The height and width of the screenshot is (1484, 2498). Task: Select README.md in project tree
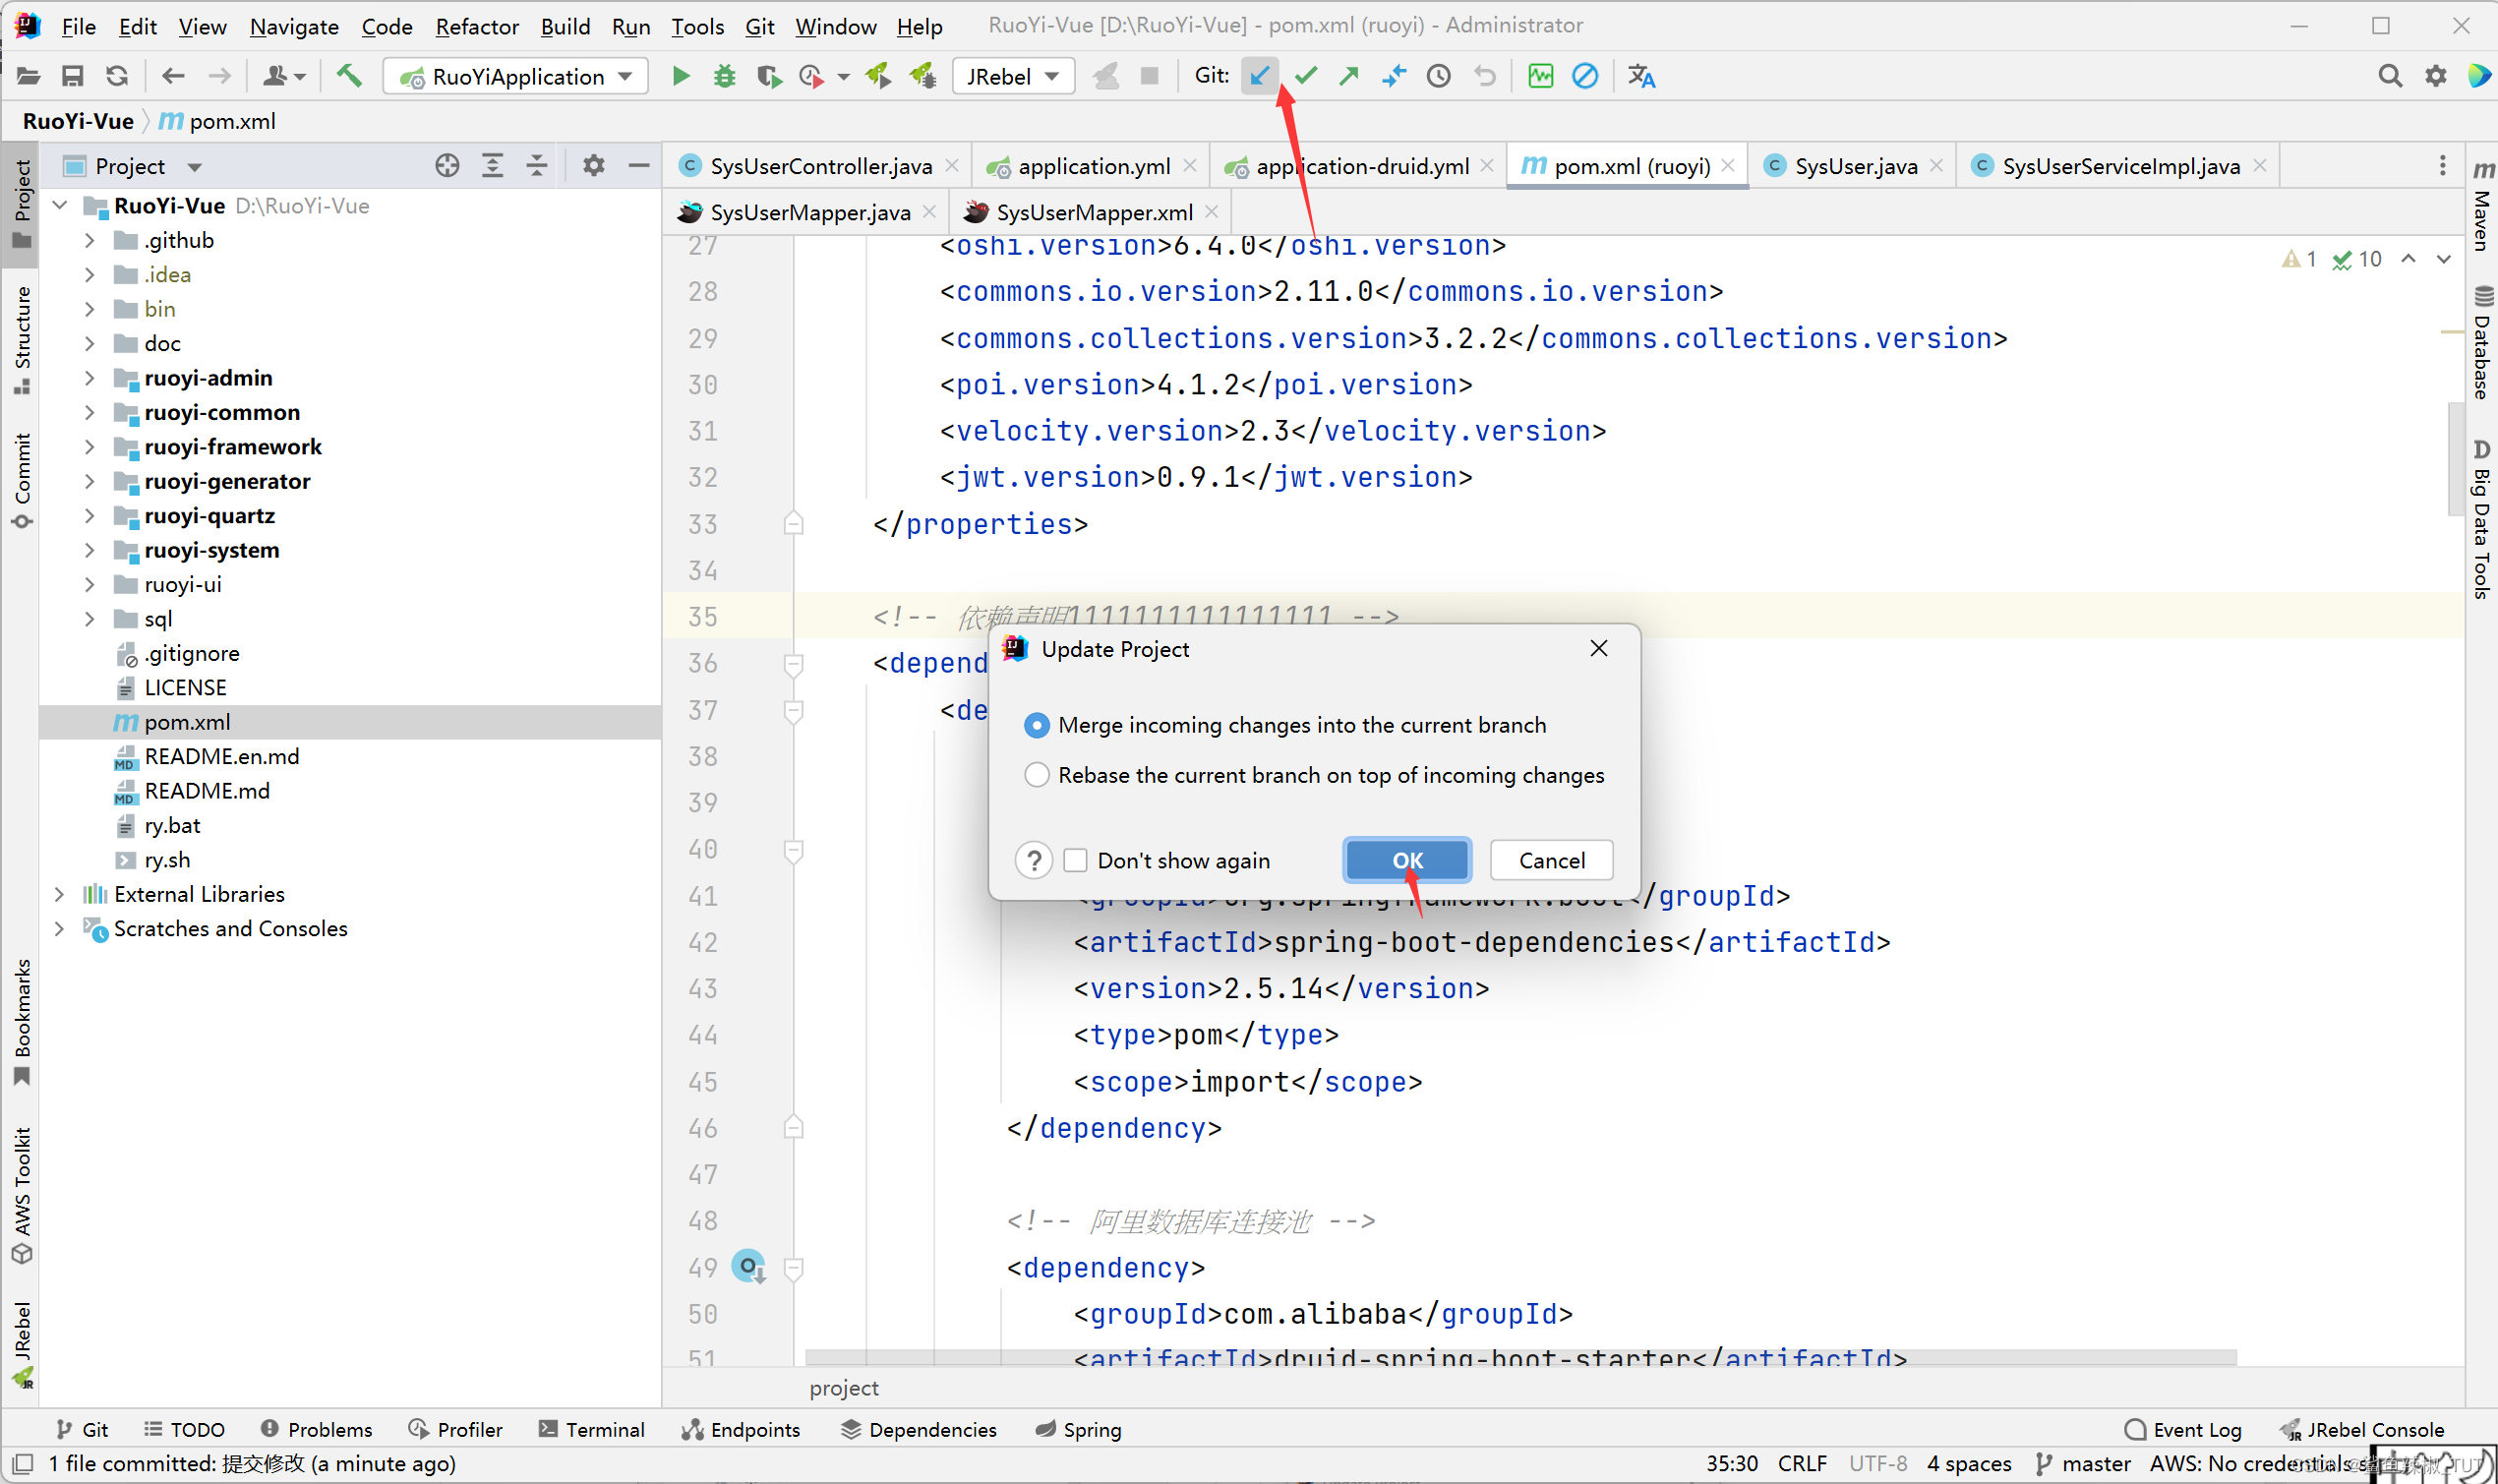tap(207, 791)
